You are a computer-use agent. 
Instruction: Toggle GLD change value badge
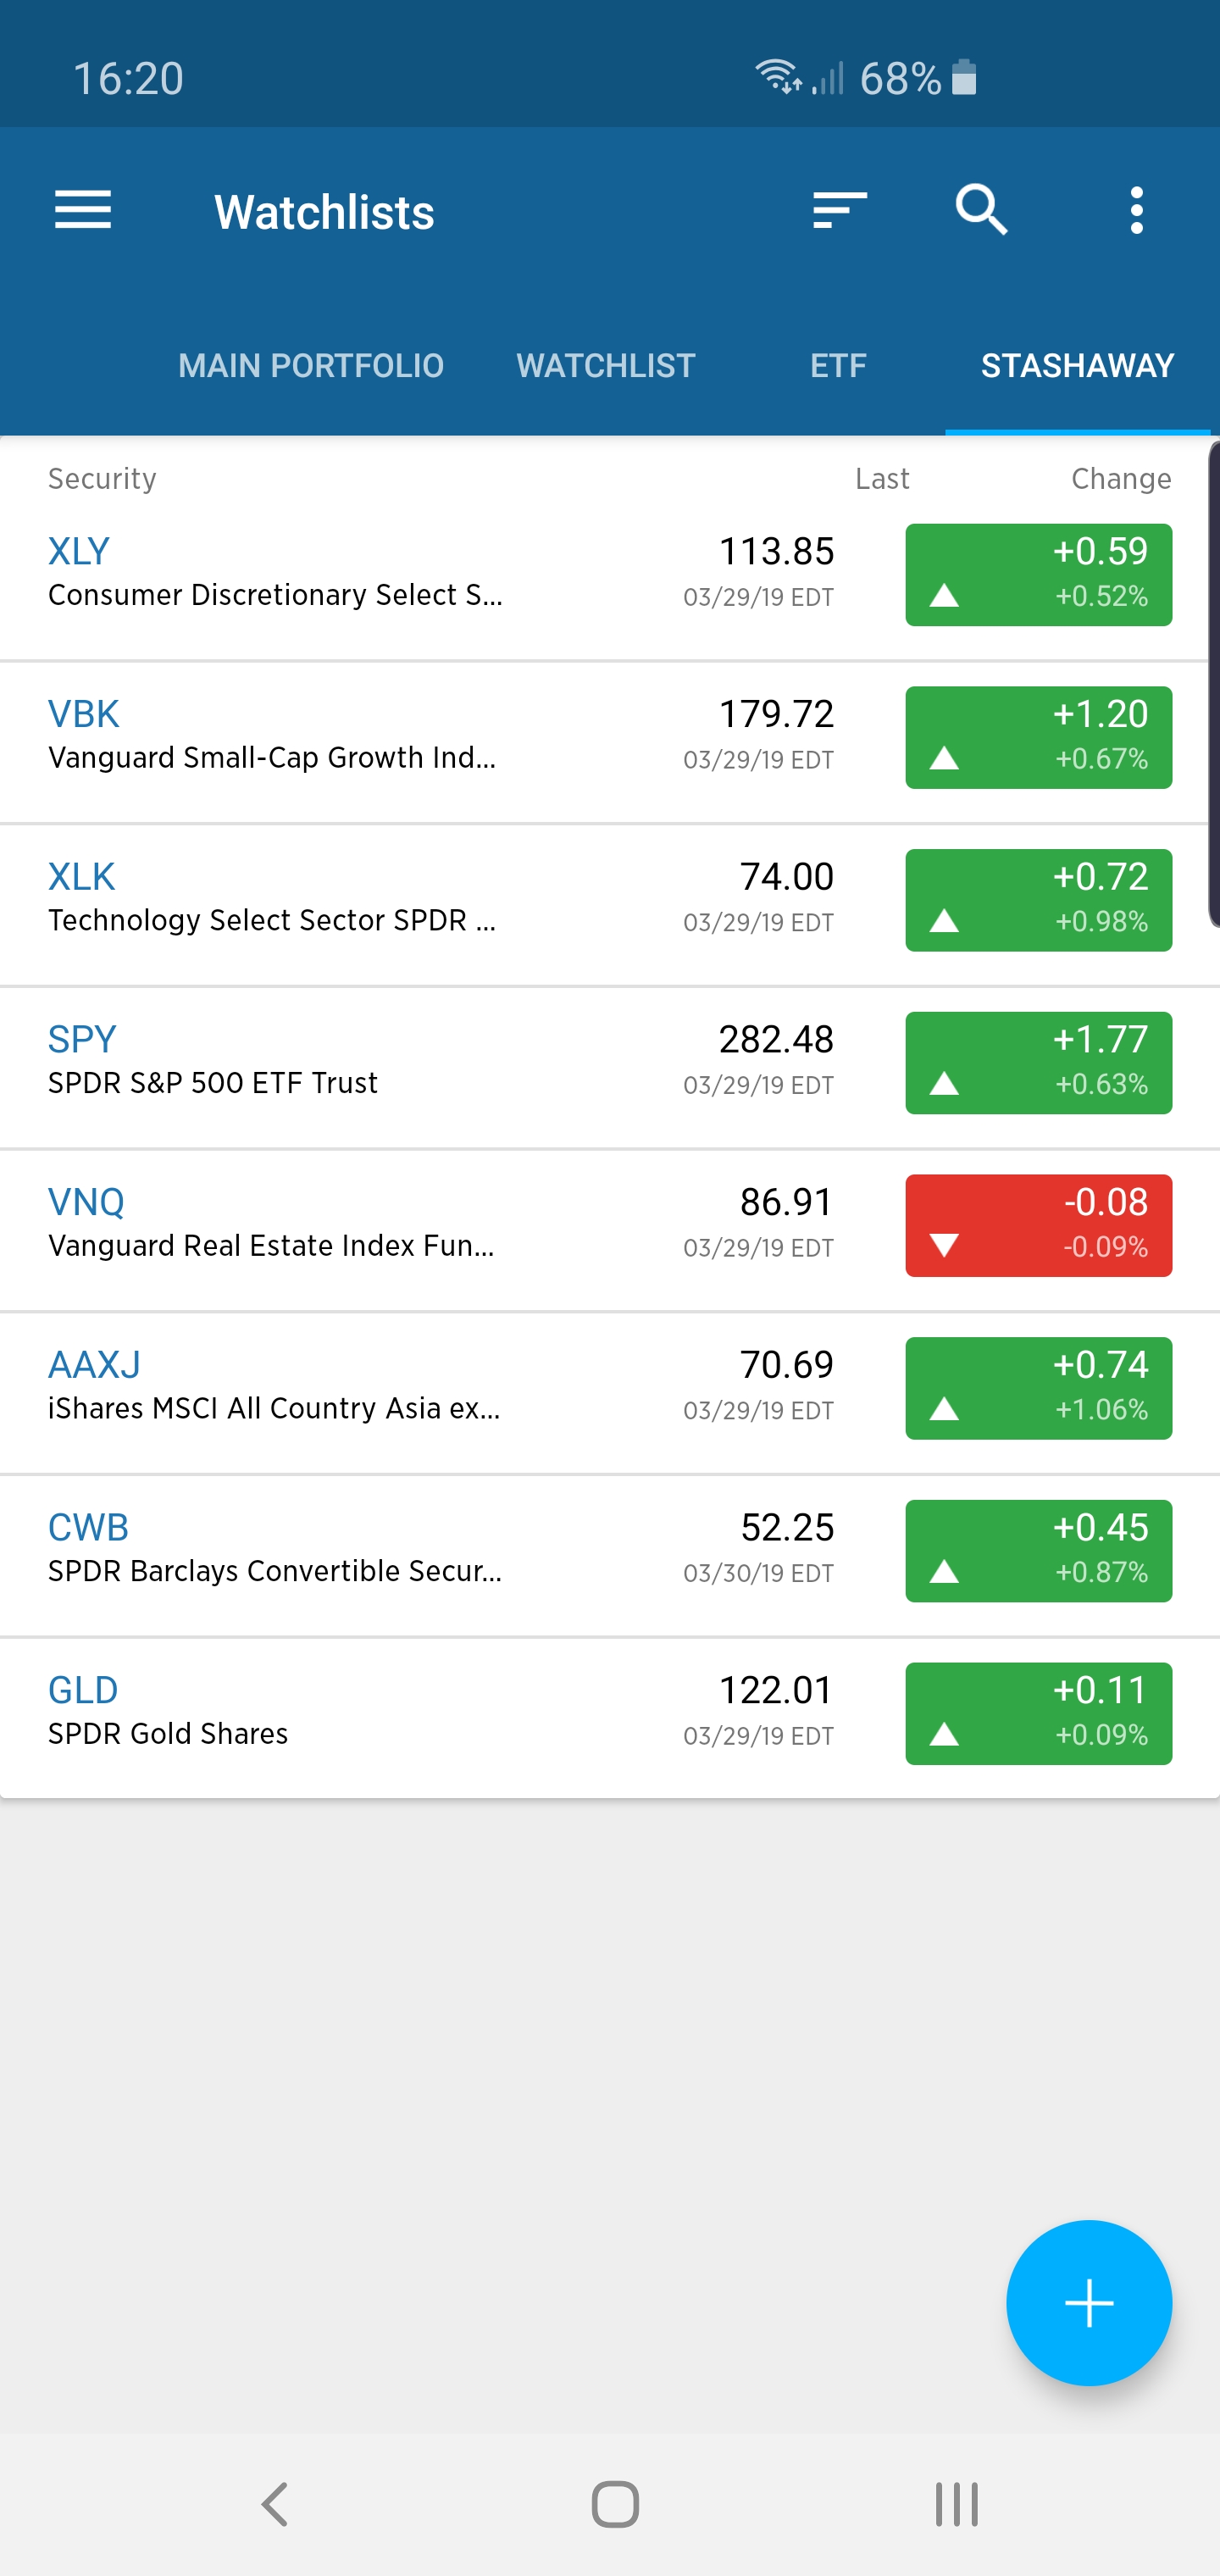tap(1038, 1713)
